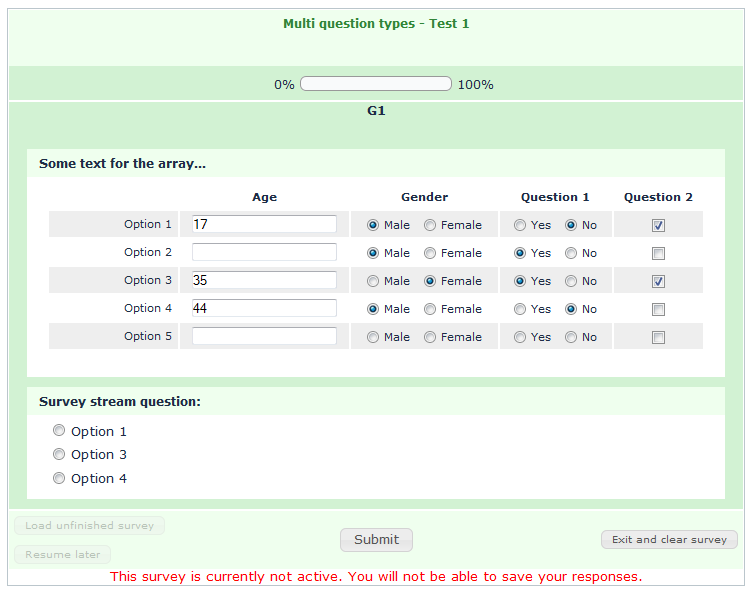Choose Yes for Option 5 Question 1
This screenshot has width=752, height=593.
(520, 337)
